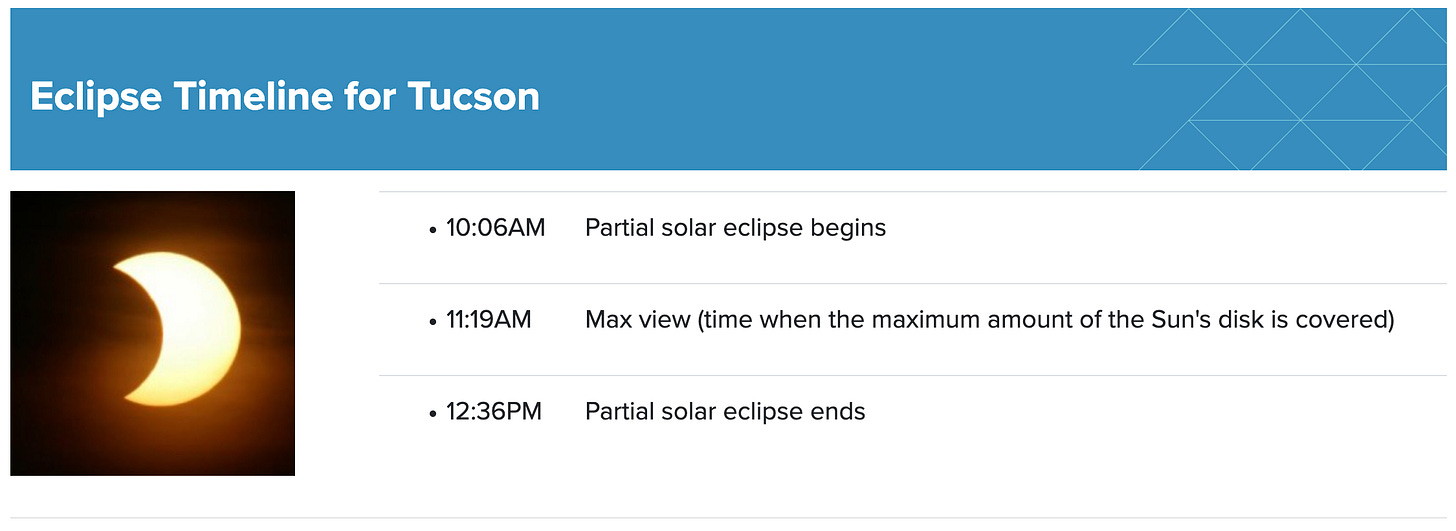Click the bullet before 12:36PM
This screenshot has height=531, width=1456.
coord(433,413)
